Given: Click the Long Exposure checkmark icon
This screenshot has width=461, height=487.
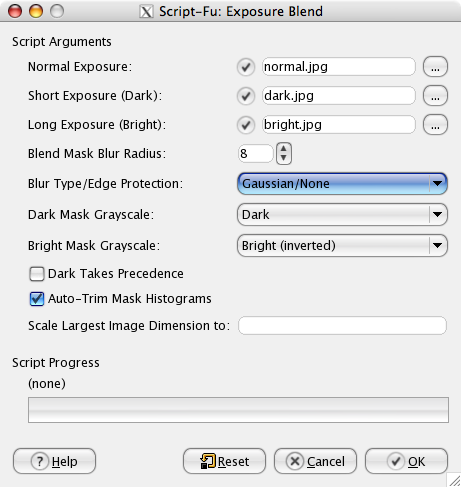Looking at the screenshot, I should pos(246,125).
